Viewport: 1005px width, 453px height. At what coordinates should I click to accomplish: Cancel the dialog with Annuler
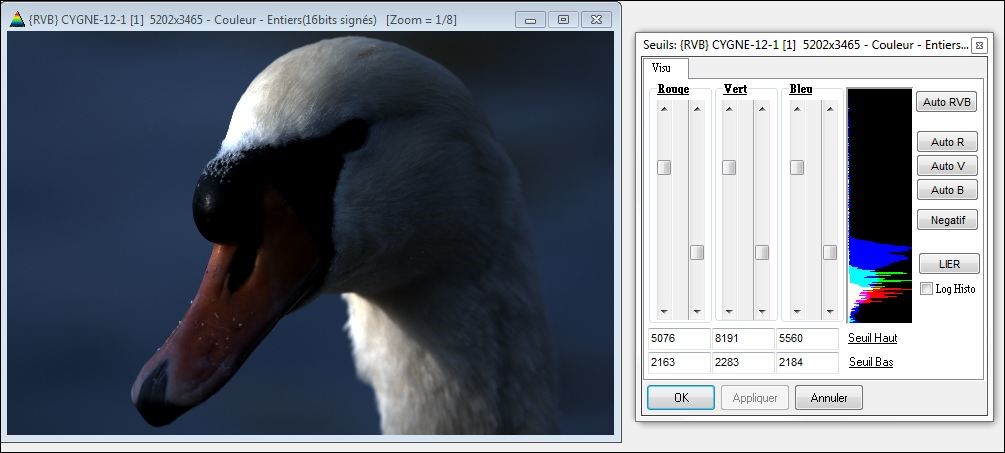coord(828,398)
